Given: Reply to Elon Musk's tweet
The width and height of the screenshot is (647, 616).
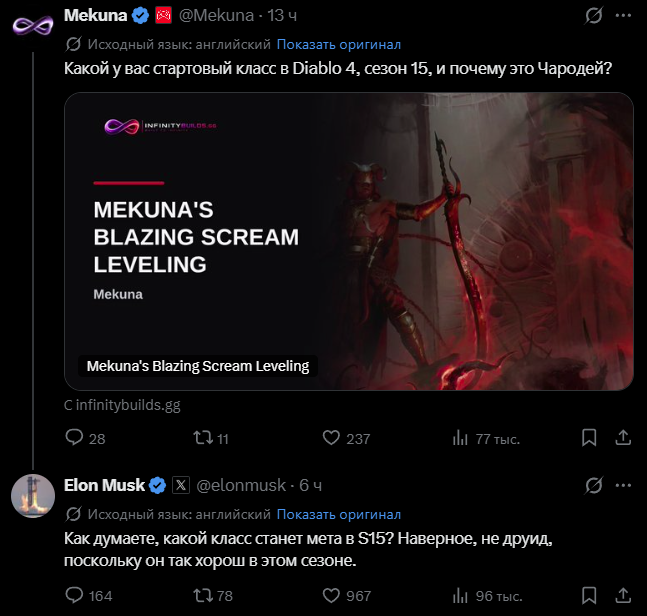Looking at the screenshot, I should point(75,595).
